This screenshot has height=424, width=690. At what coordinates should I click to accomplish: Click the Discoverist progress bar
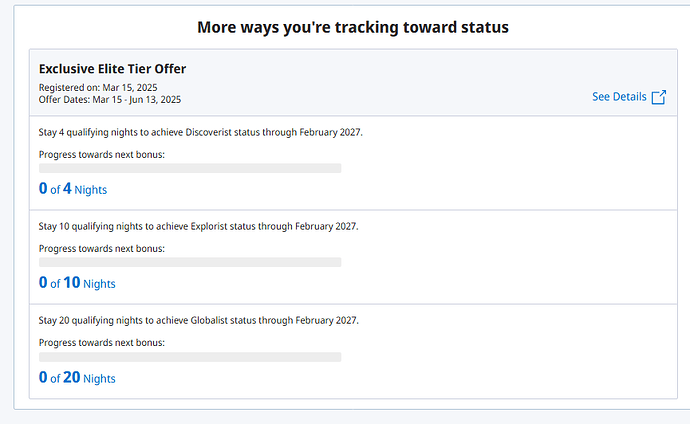tap(190, 168)
